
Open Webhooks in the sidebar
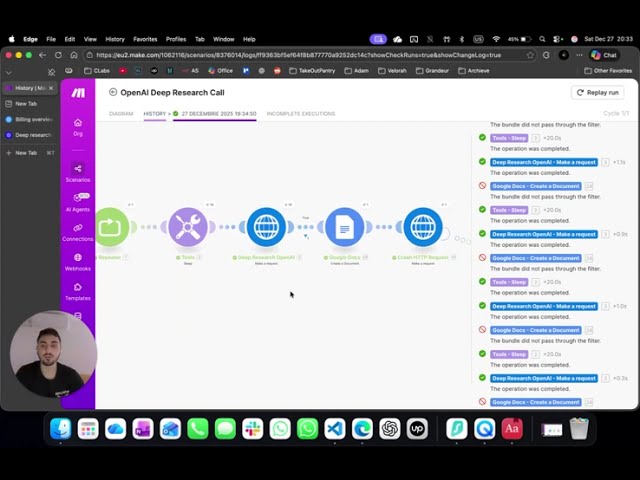78,262
